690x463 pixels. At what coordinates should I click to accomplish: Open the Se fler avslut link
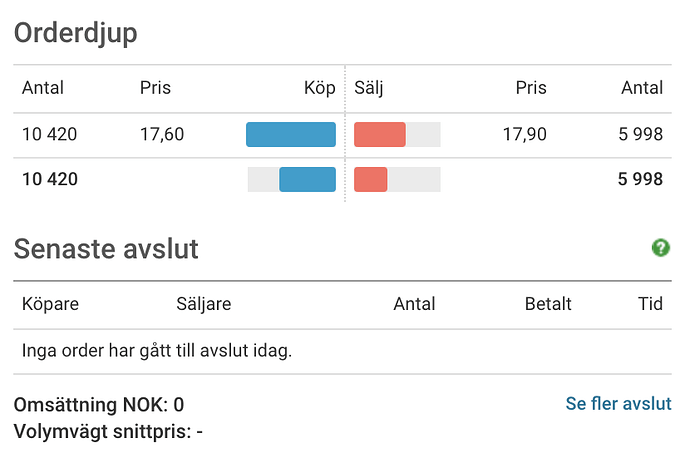[x=618, y=404]
